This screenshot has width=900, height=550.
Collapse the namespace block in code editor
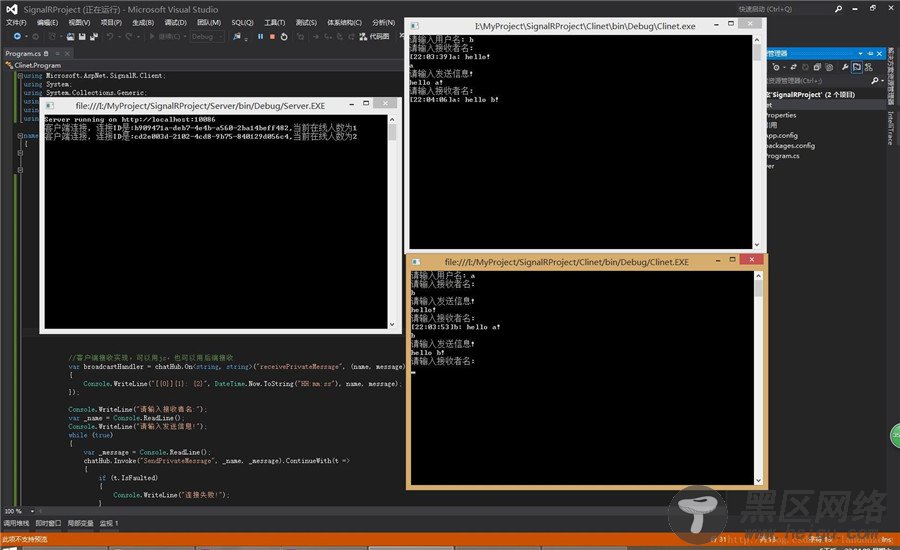[20, 135]
